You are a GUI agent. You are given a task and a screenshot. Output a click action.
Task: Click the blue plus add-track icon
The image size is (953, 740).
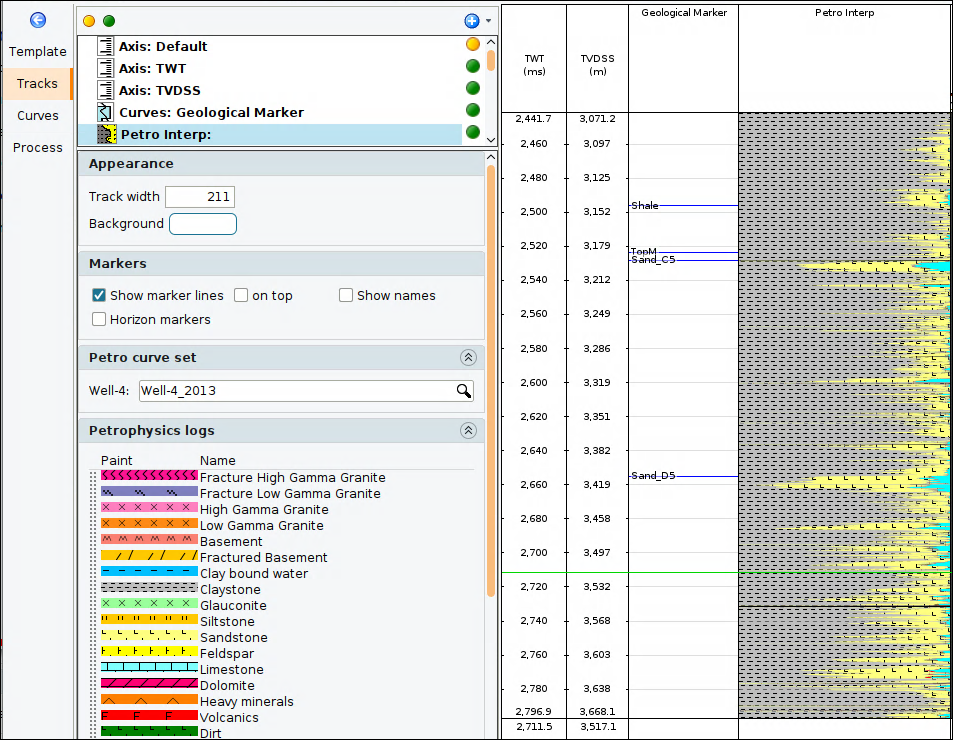click(472, 21)
